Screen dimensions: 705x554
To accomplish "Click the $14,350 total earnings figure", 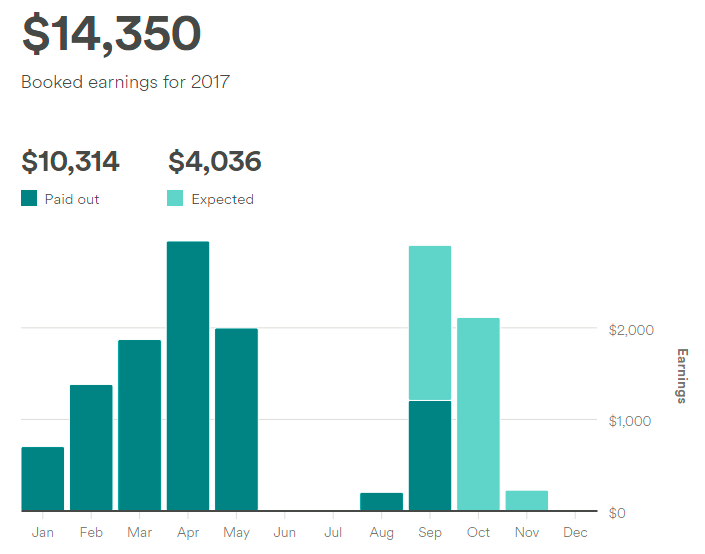I will click(x=112, y=34).
